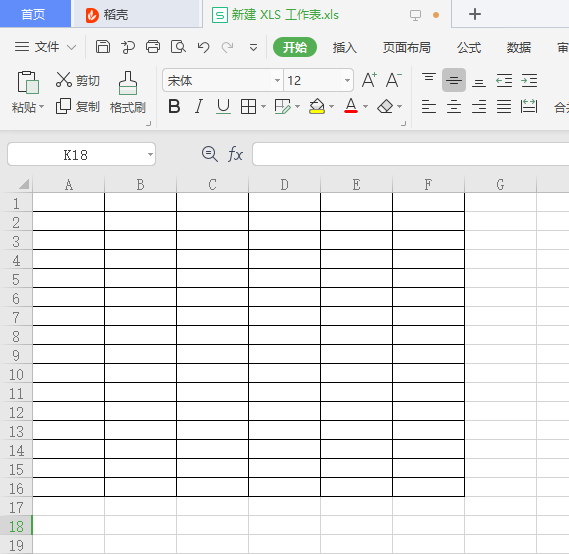
Task: Click the 粘贴 paste button
Action: pos(28,93)
